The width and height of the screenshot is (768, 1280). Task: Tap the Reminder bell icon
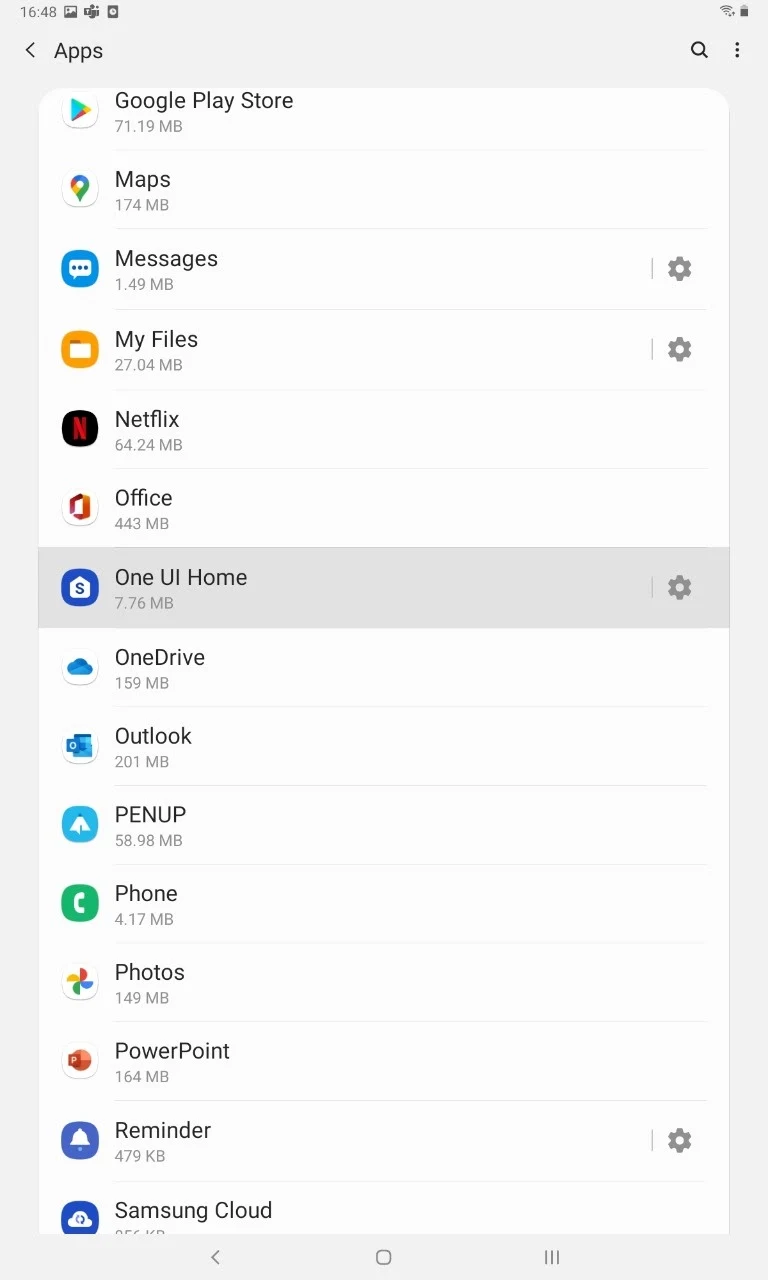click(80, 1141)
